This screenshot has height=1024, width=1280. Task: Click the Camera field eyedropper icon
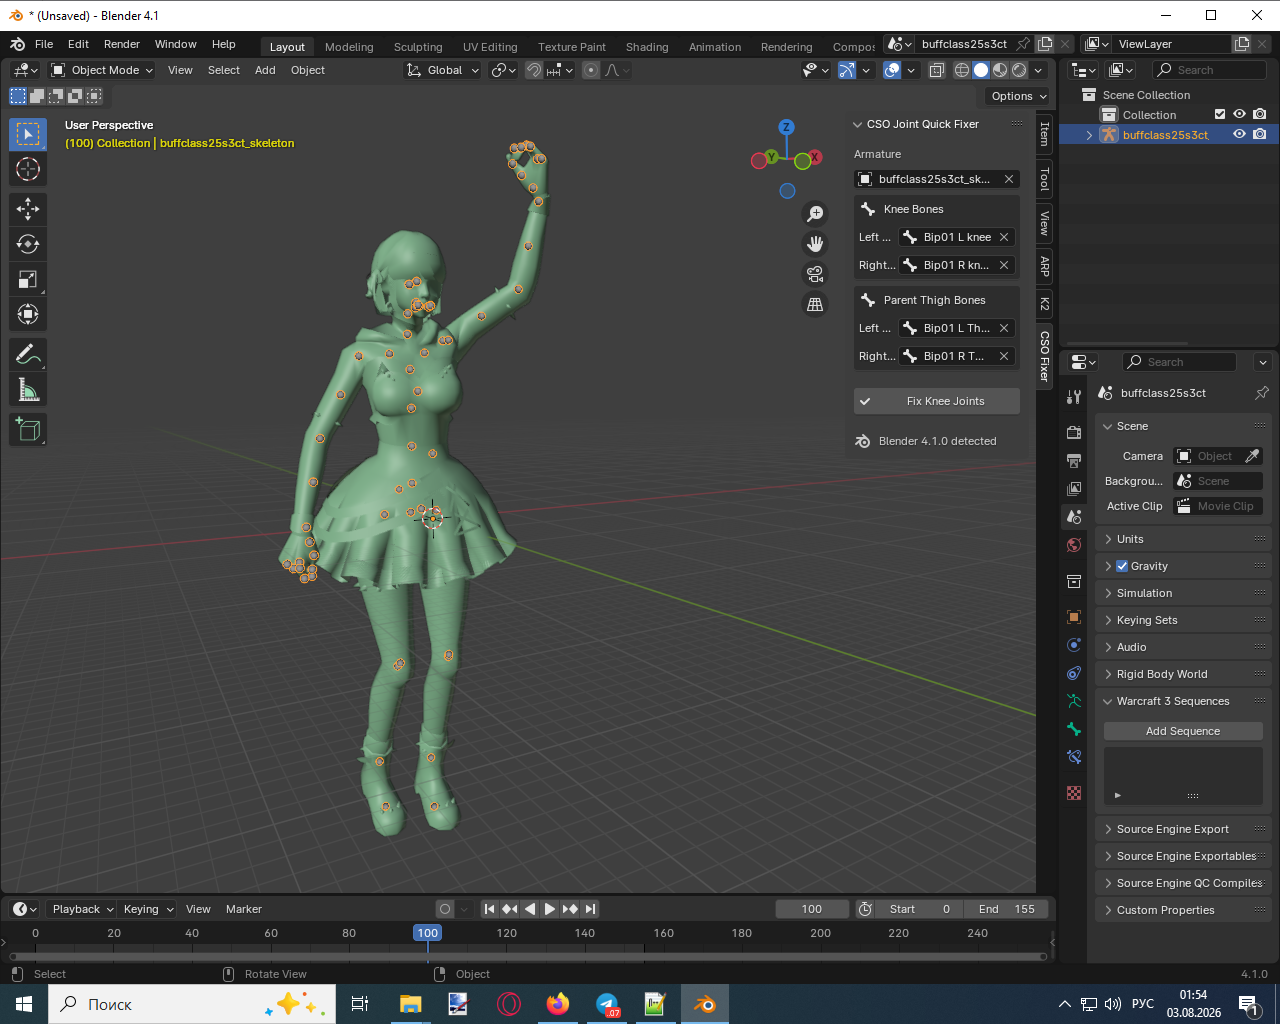pos(1252,456)
